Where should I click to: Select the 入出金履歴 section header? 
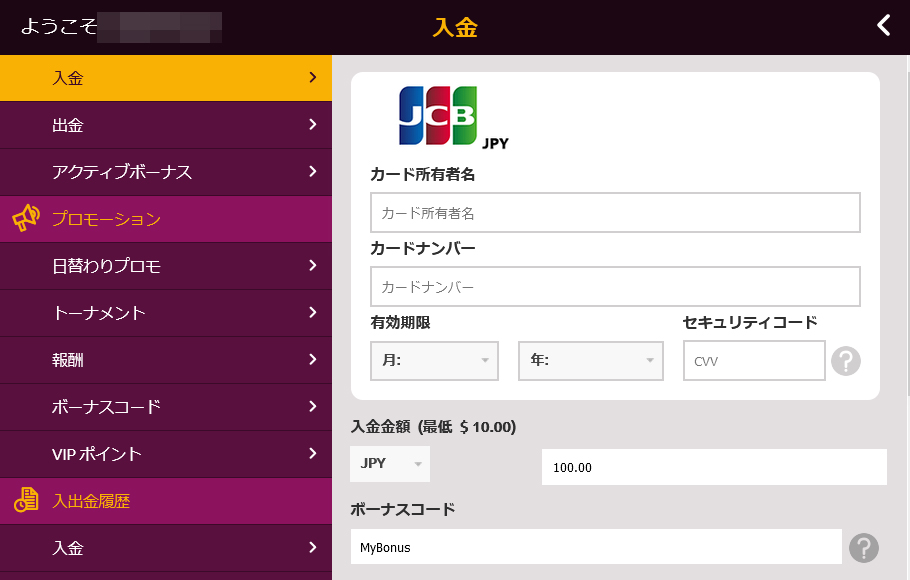click(x=166, y=501)
